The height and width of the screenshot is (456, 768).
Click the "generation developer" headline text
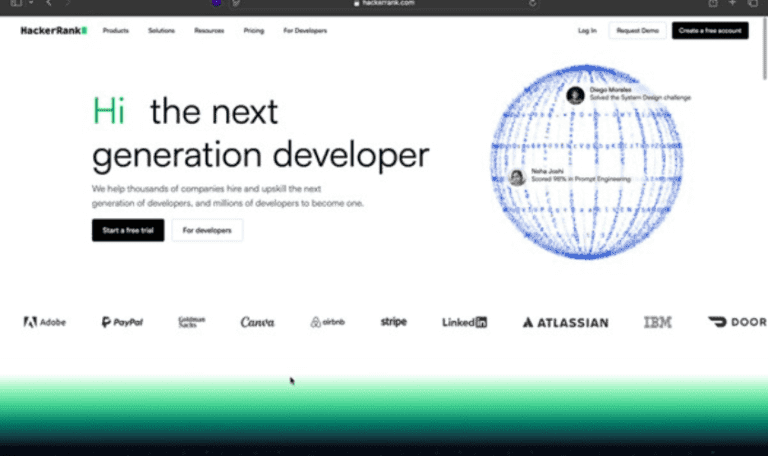pos(261,155)
